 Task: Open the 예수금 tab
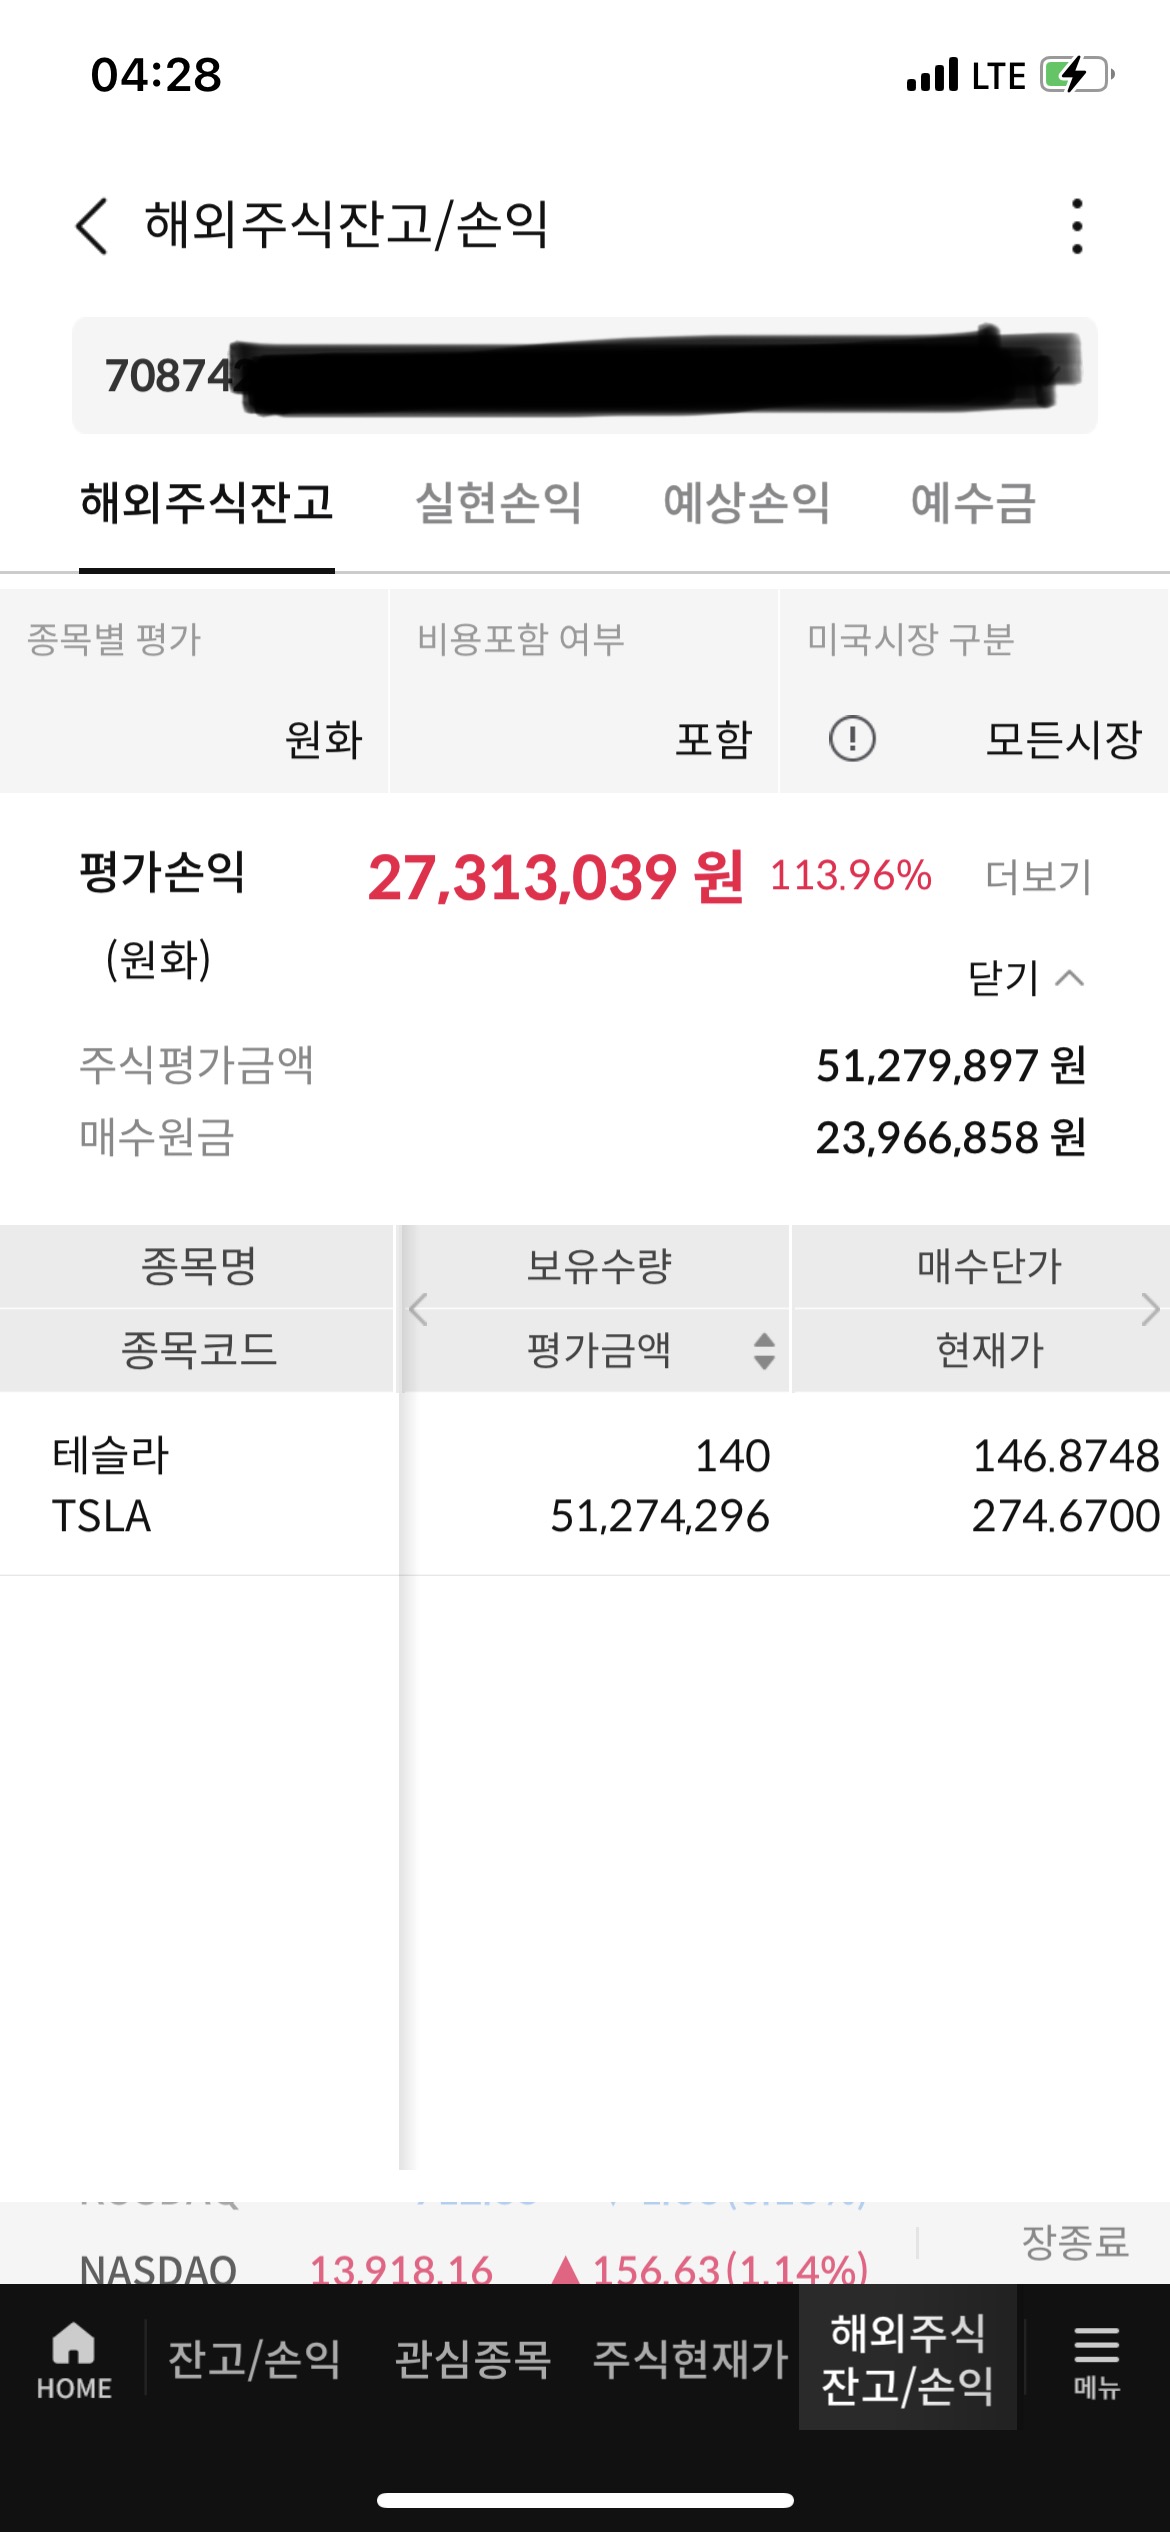click(x=972, y=503)
